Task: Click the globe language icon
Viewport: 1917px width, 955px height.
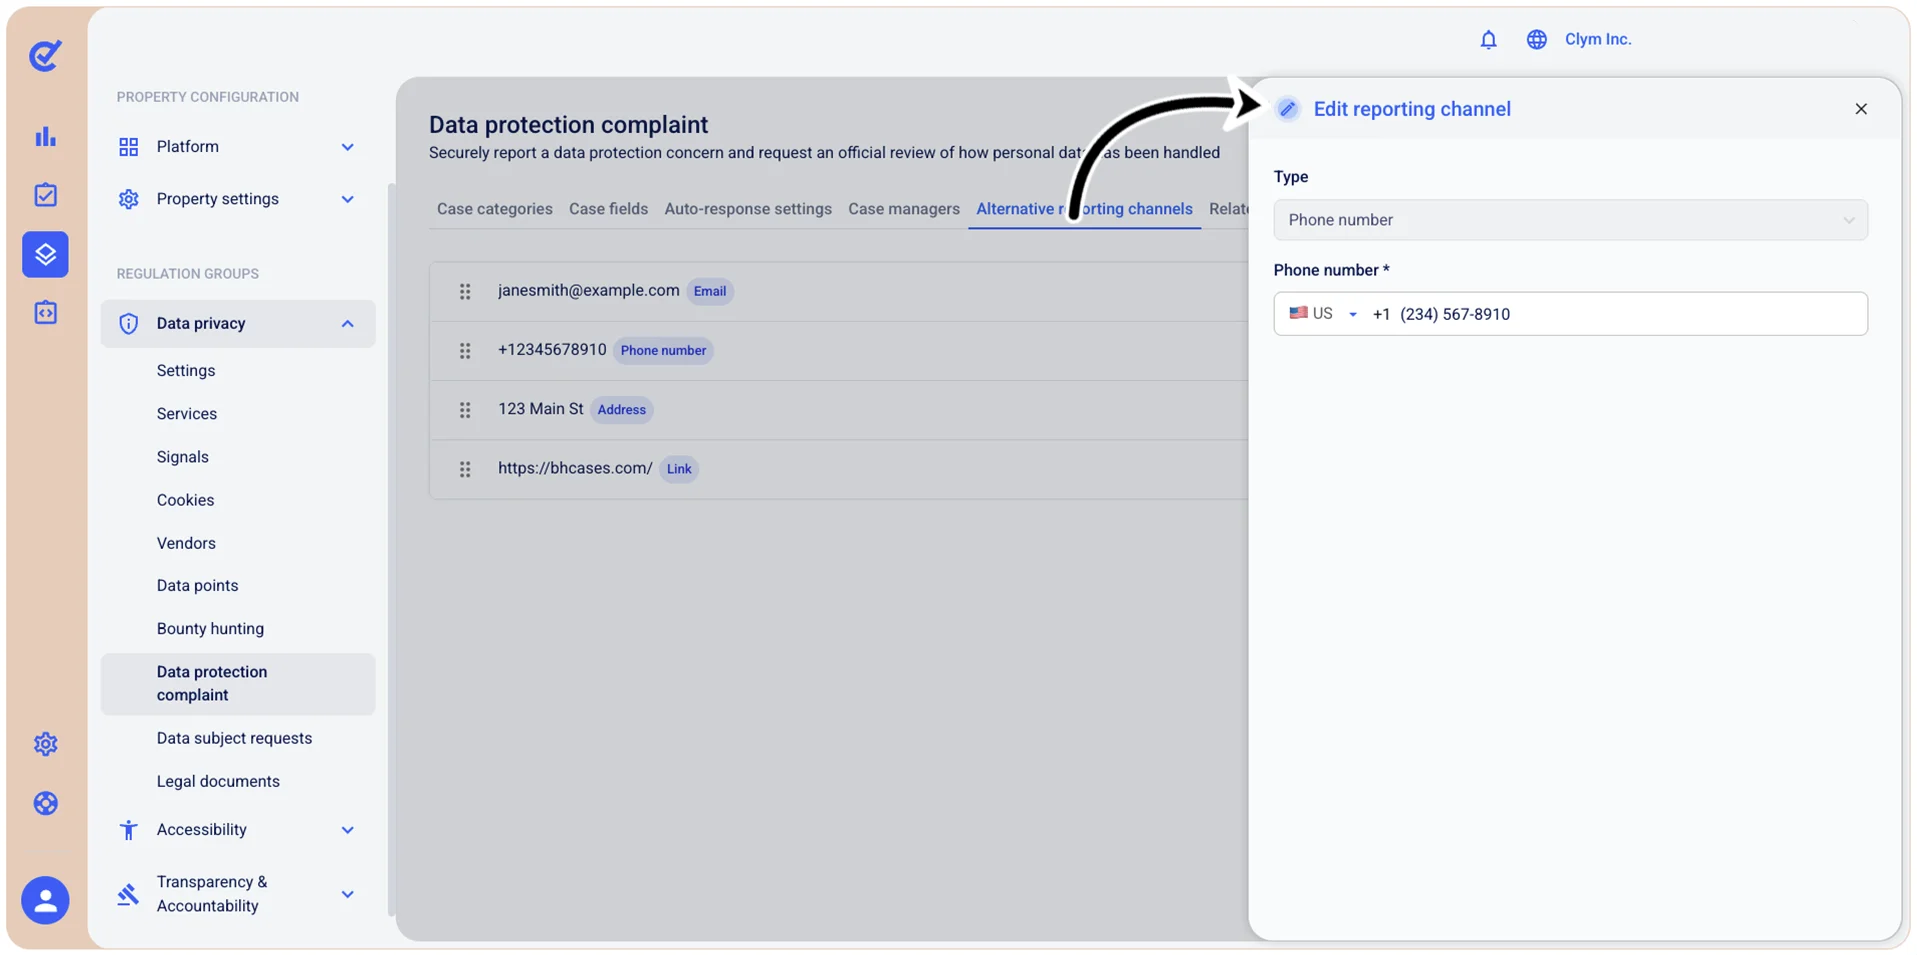Action: click(x=1536, y=39)
